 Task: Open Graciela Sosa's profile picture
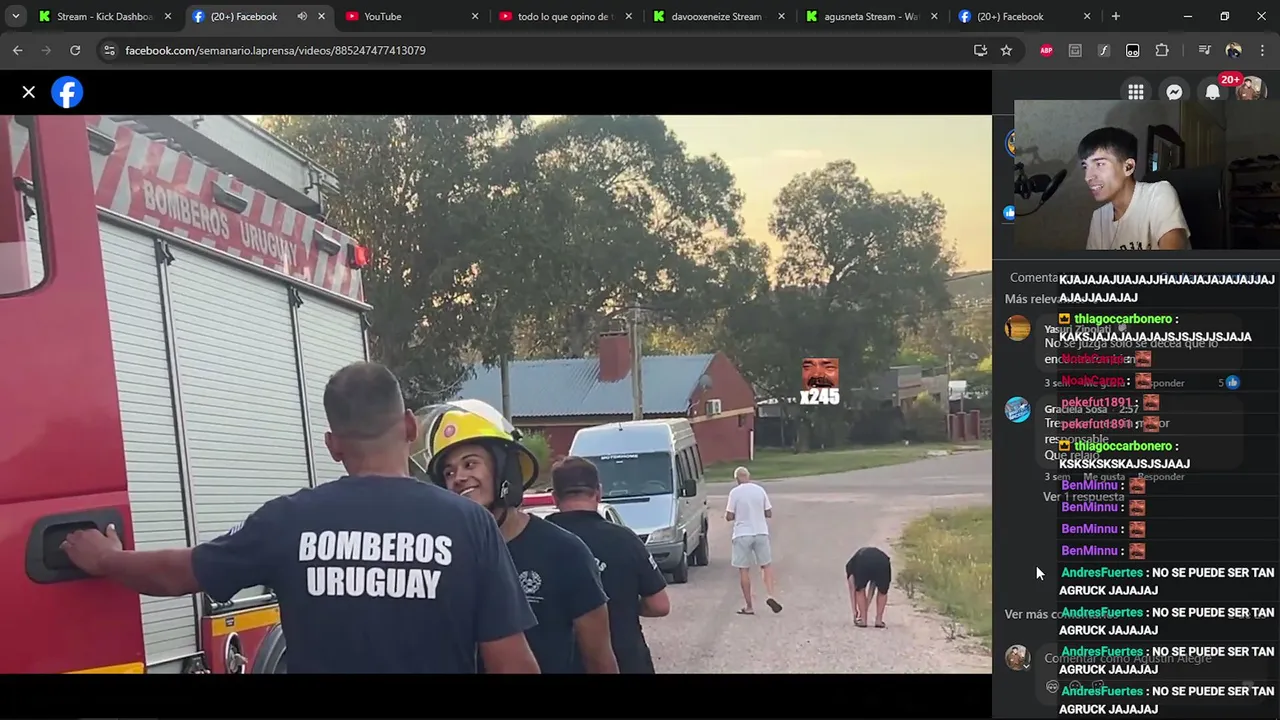1017,409
